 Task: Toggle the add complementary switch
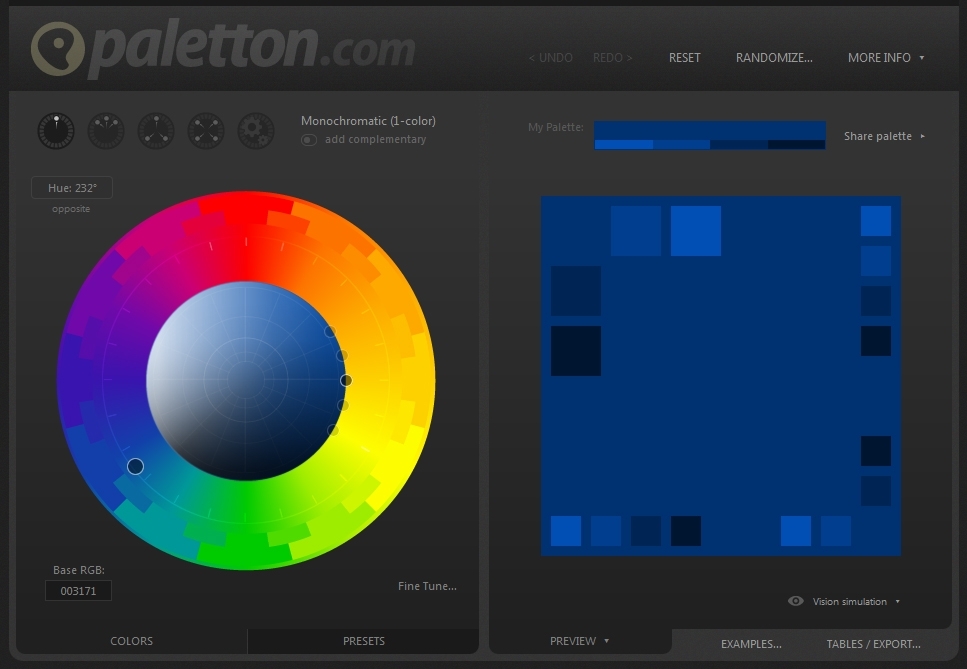tap(308, 140)
